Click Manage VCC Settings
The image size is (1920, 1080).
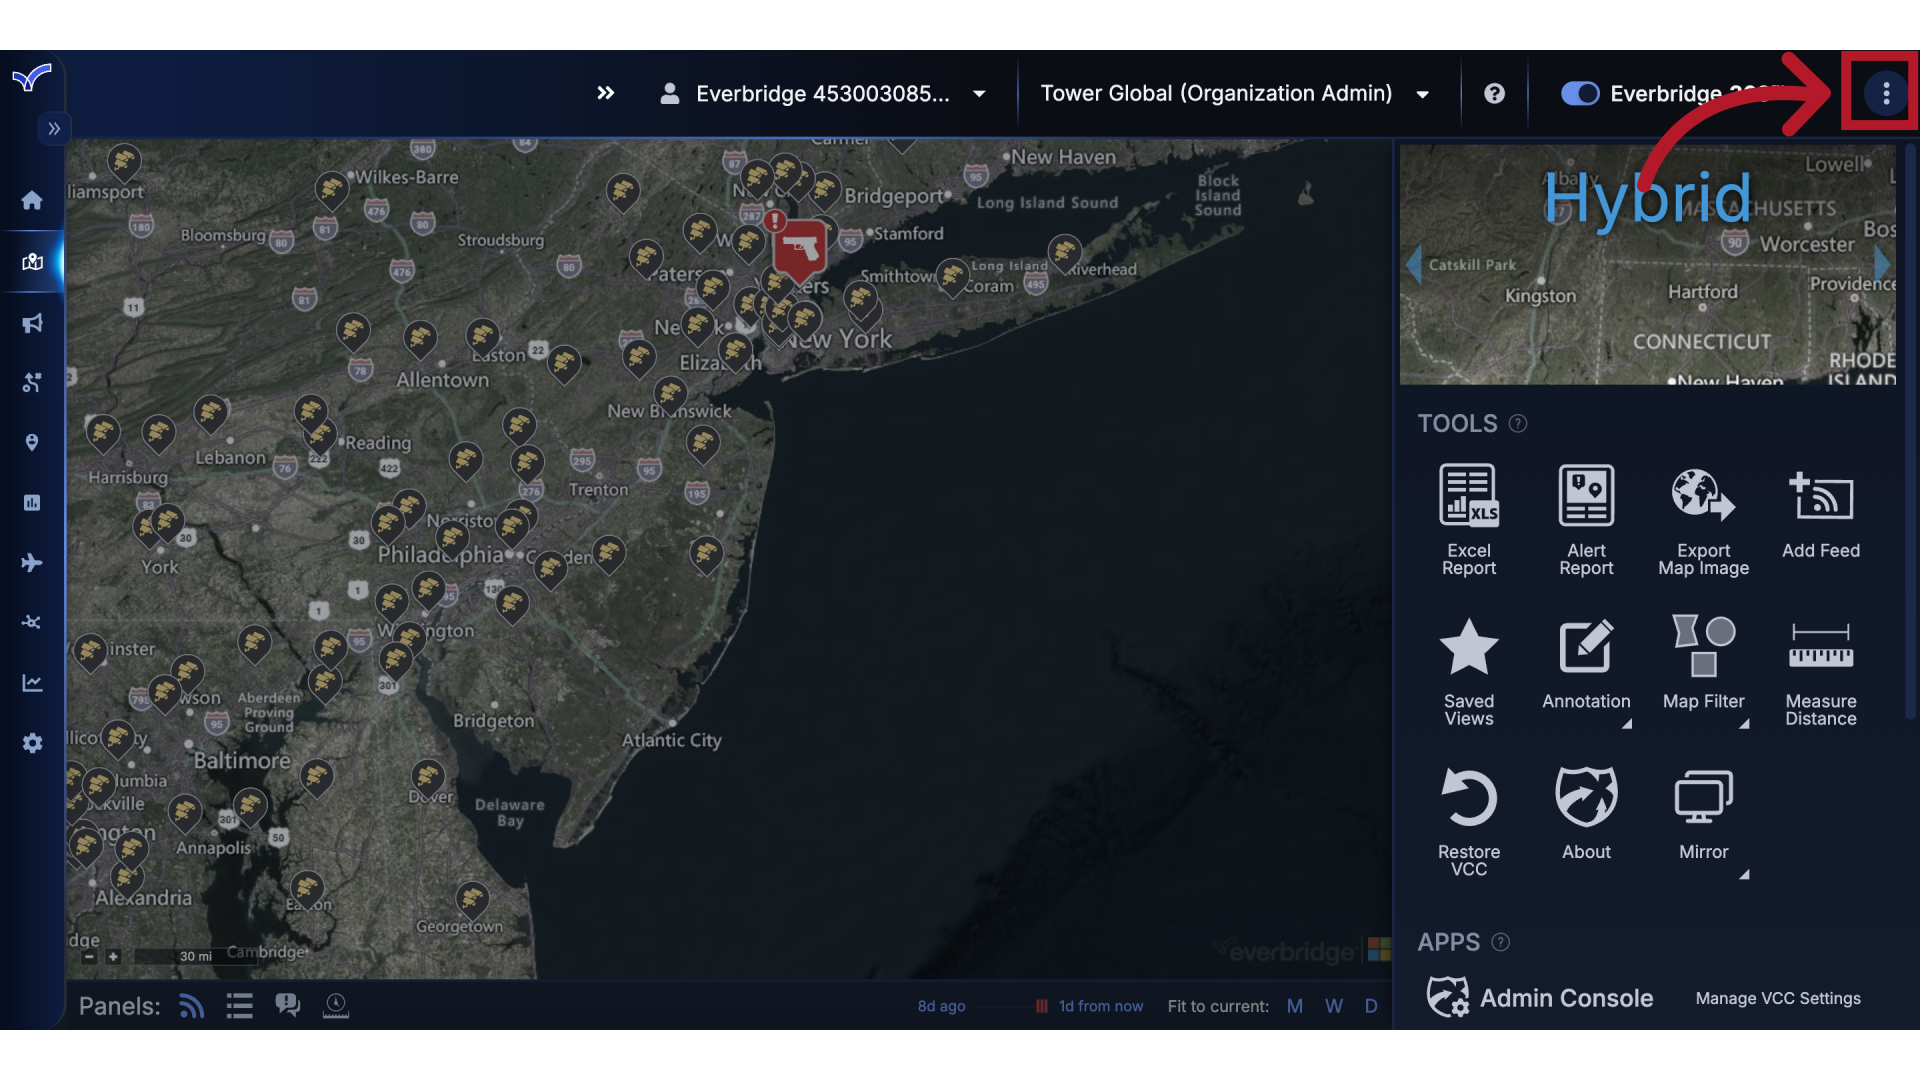(1777, 998)
